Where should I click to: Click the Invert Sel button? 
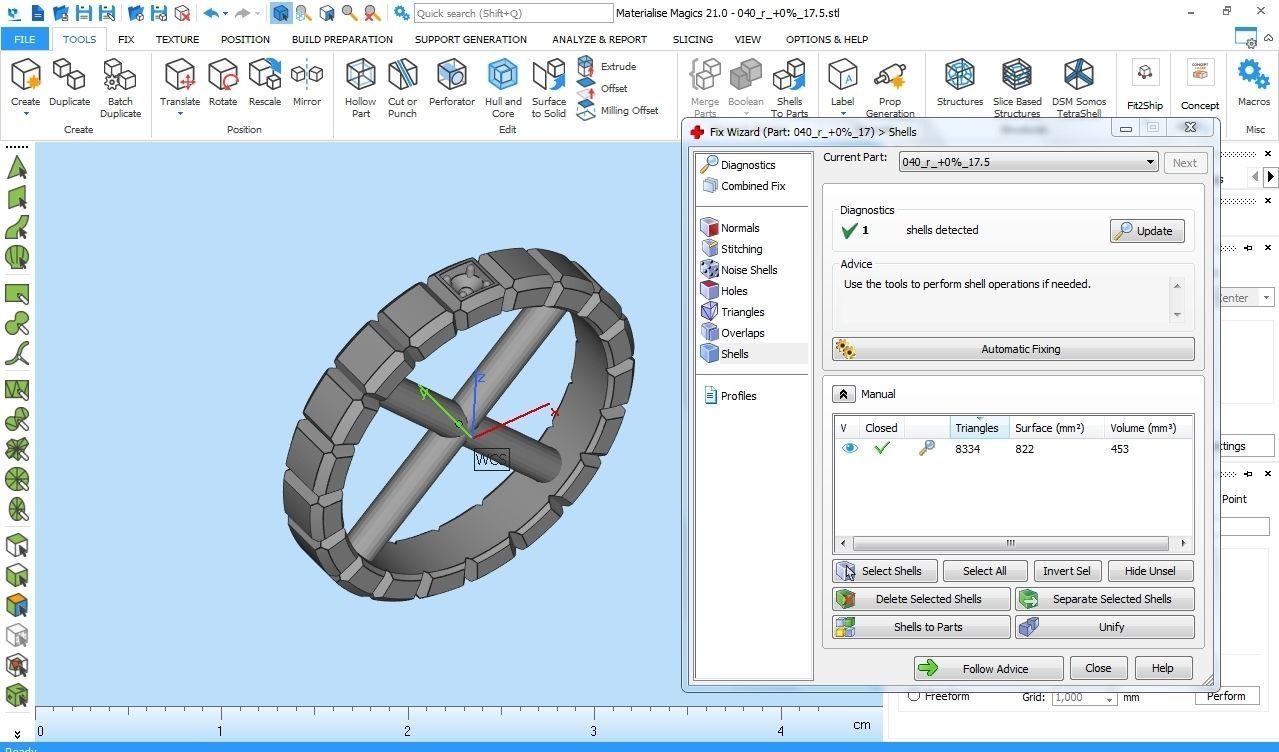pos(1066,571)
